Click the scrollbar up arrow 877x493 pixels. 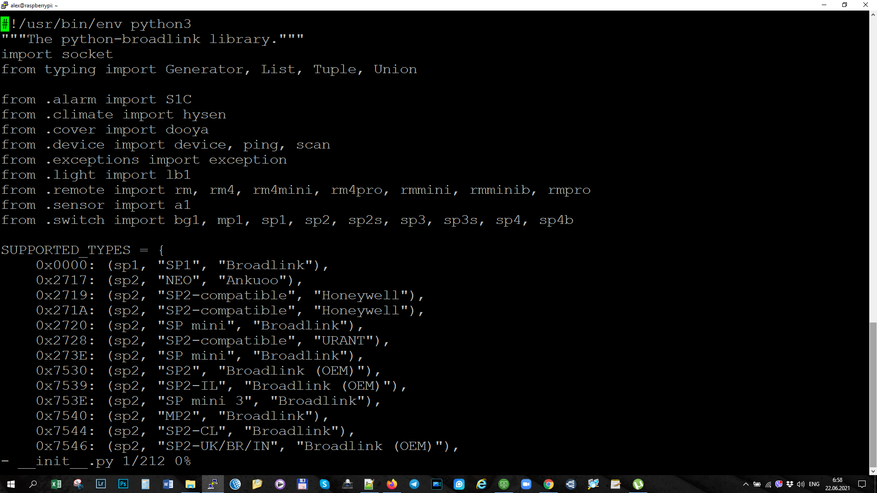click(873, 15)
